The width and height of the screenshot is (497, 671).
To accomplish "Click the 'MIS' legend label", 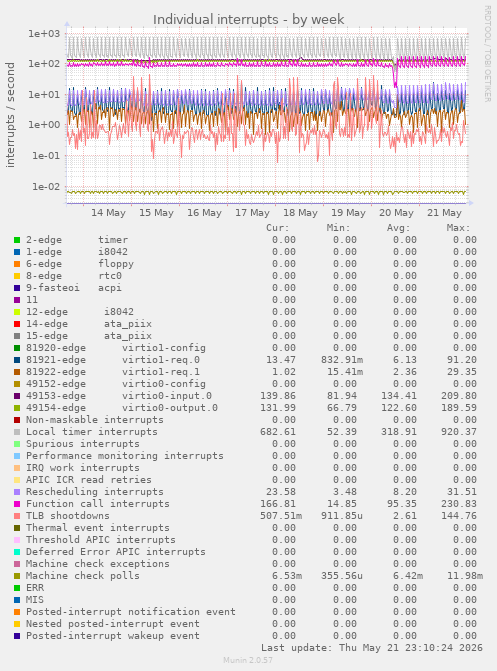I will tap(35, 600).
